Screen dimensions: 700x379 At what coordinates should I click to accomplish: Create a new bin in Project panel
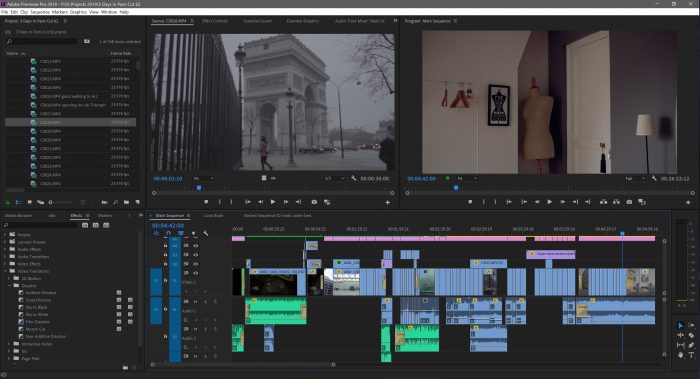(x=126, y=202)
